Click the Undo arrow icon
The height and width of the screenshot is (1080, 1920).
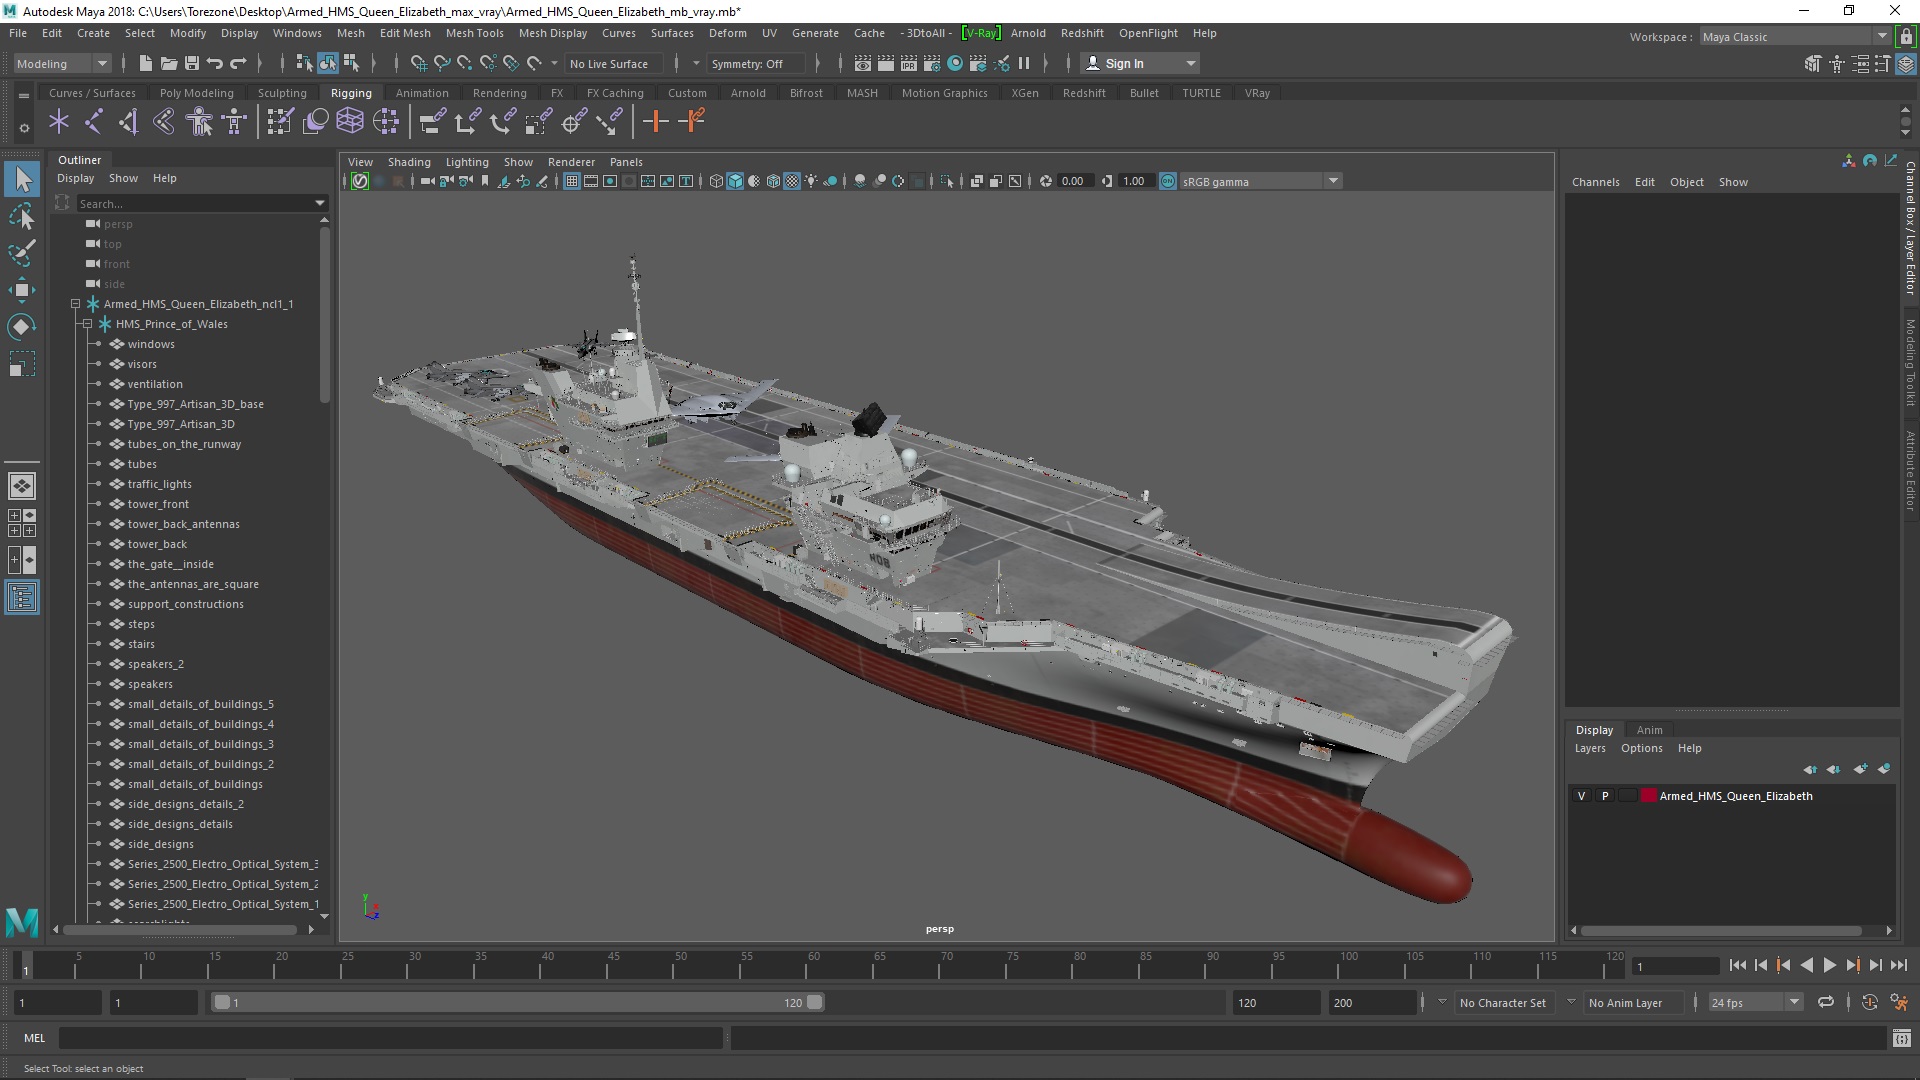coord(215,63)
